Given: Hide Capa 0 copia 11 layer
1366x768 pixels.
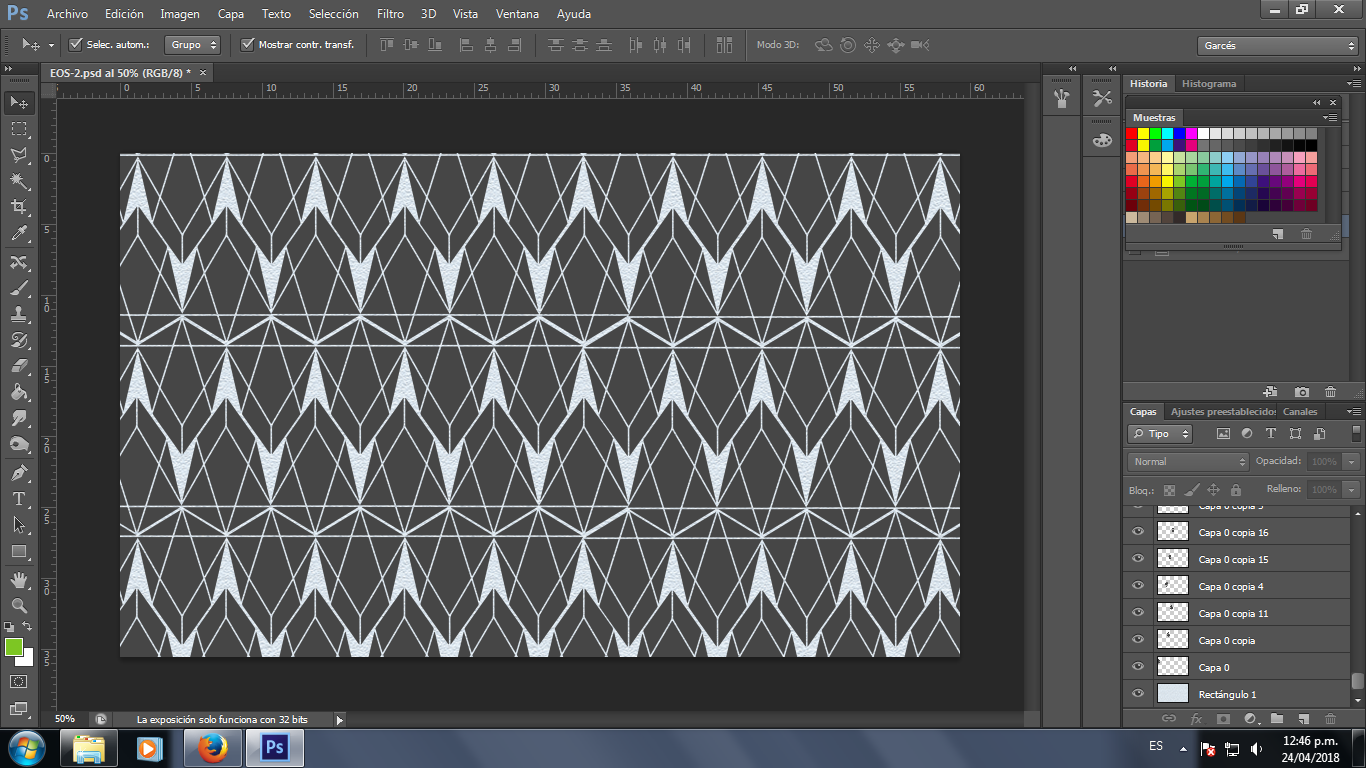Looking at the screenshot, I should 1137,613.
